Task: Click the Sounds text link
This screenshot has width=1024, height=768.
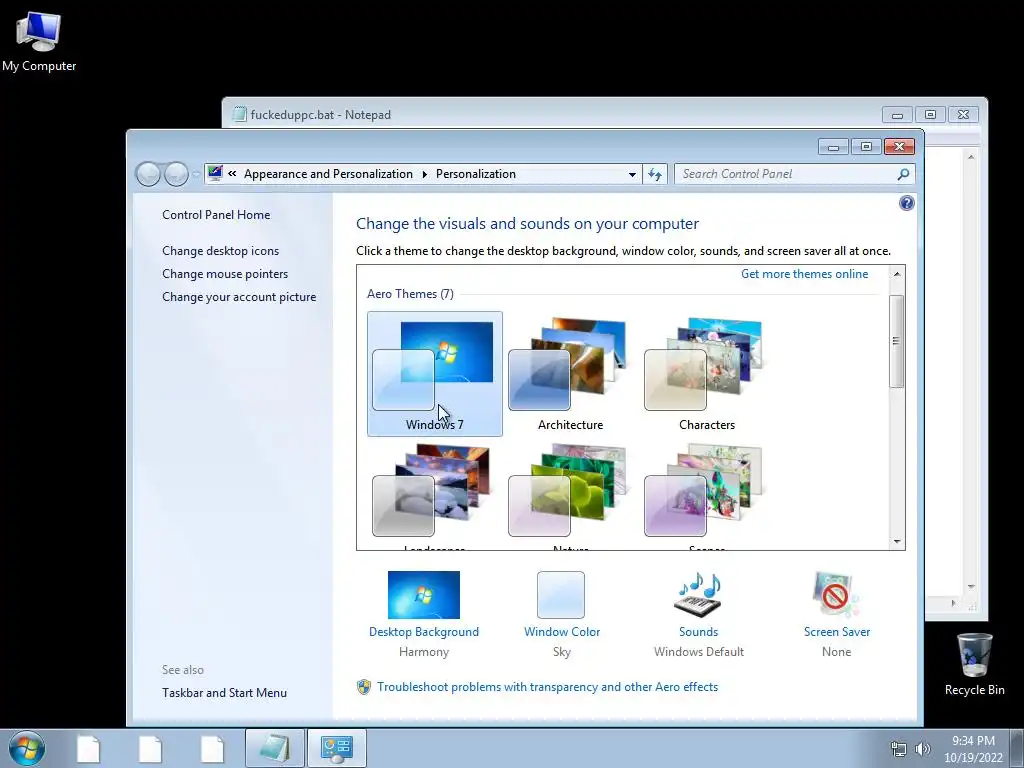Action: click(x=699, y=632)
